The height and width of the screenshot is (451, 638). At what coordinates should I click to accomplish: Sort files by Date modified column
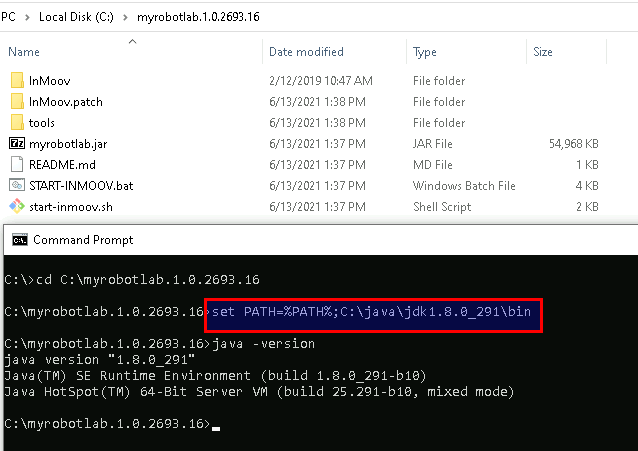point(306,52)
